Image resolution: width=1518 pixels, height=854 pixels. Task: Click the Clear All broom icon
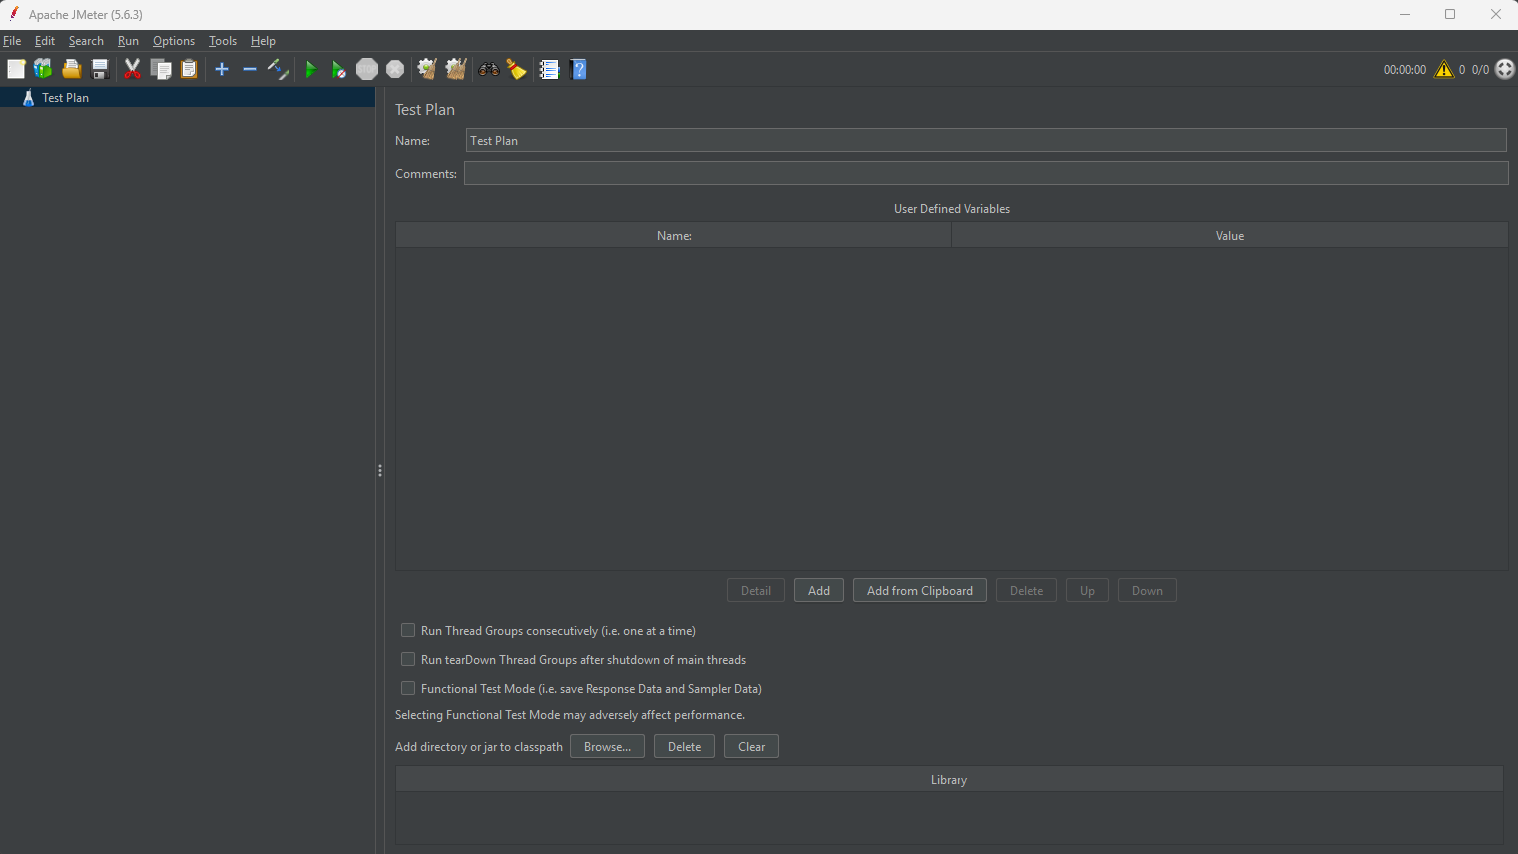point(456,69)
